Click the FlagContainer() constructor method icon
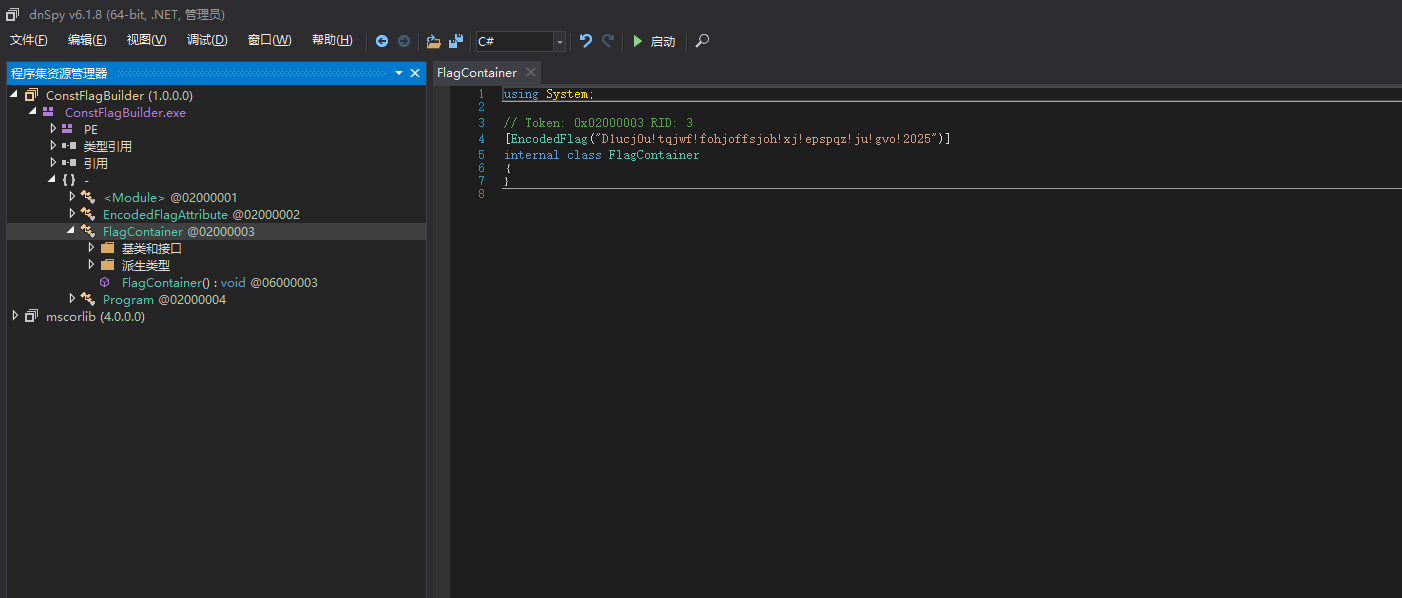 [x=105, y=283]
